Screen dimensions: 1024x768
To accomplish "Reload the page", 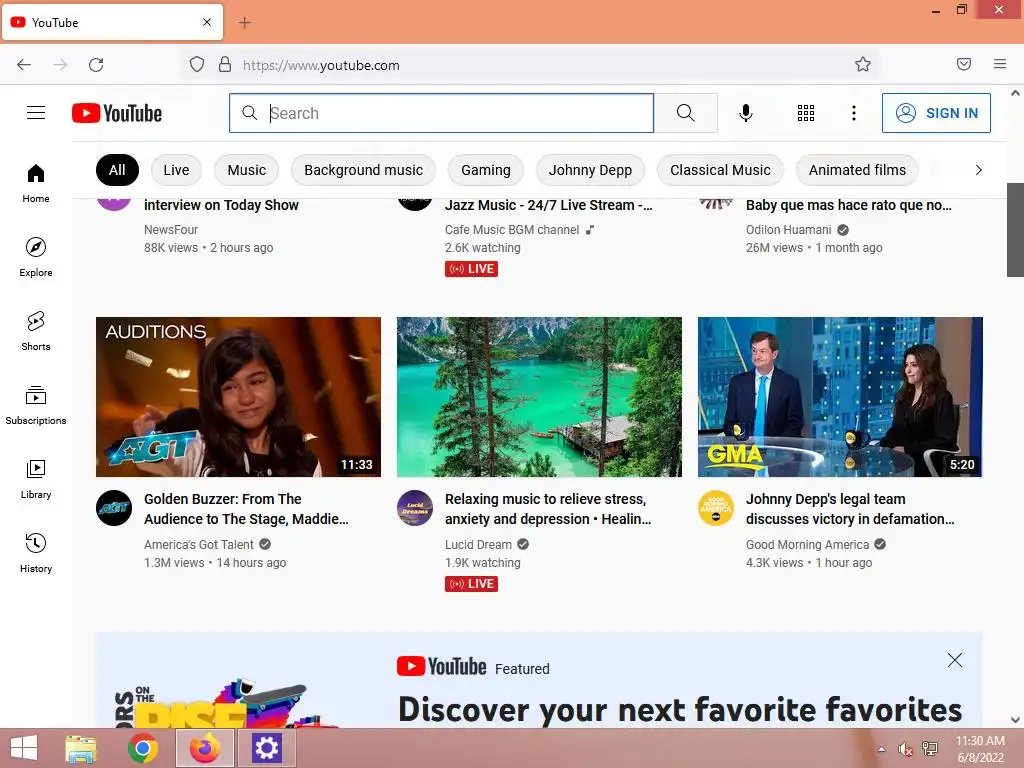I will (96, 65).
